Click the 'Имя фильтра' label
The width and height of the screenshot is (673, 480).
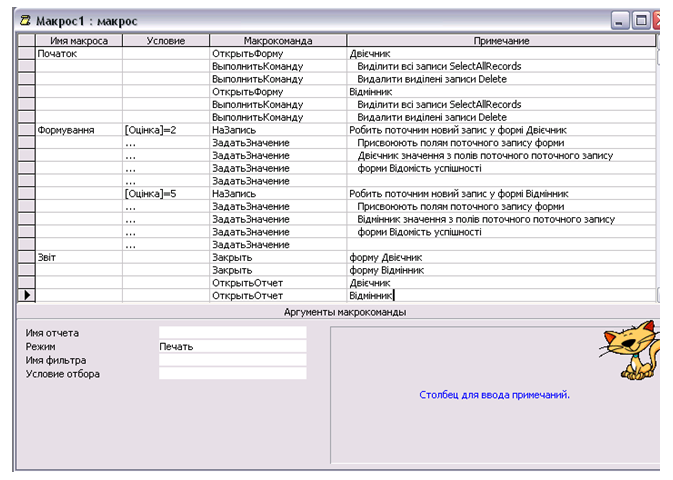coord(56,360)
